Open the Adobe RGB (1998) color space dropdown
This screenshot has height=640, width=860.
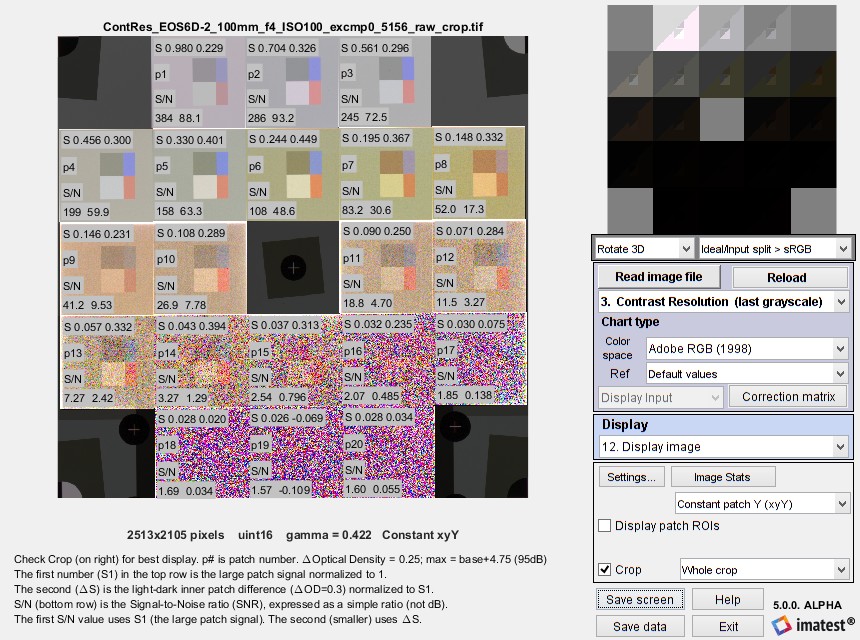click(746, 348)
